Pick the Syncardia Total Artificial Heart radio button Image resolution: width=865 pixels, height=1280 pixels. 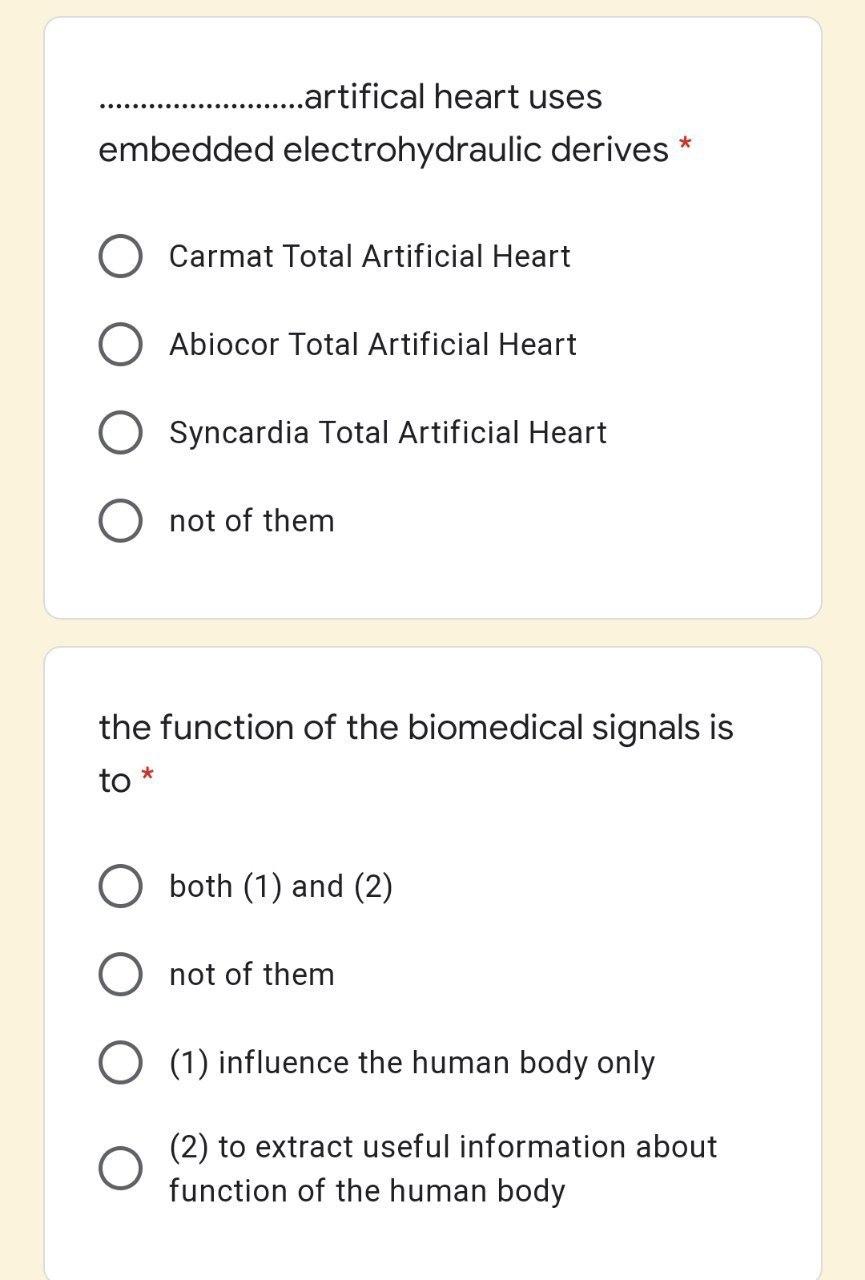[120, 433]
